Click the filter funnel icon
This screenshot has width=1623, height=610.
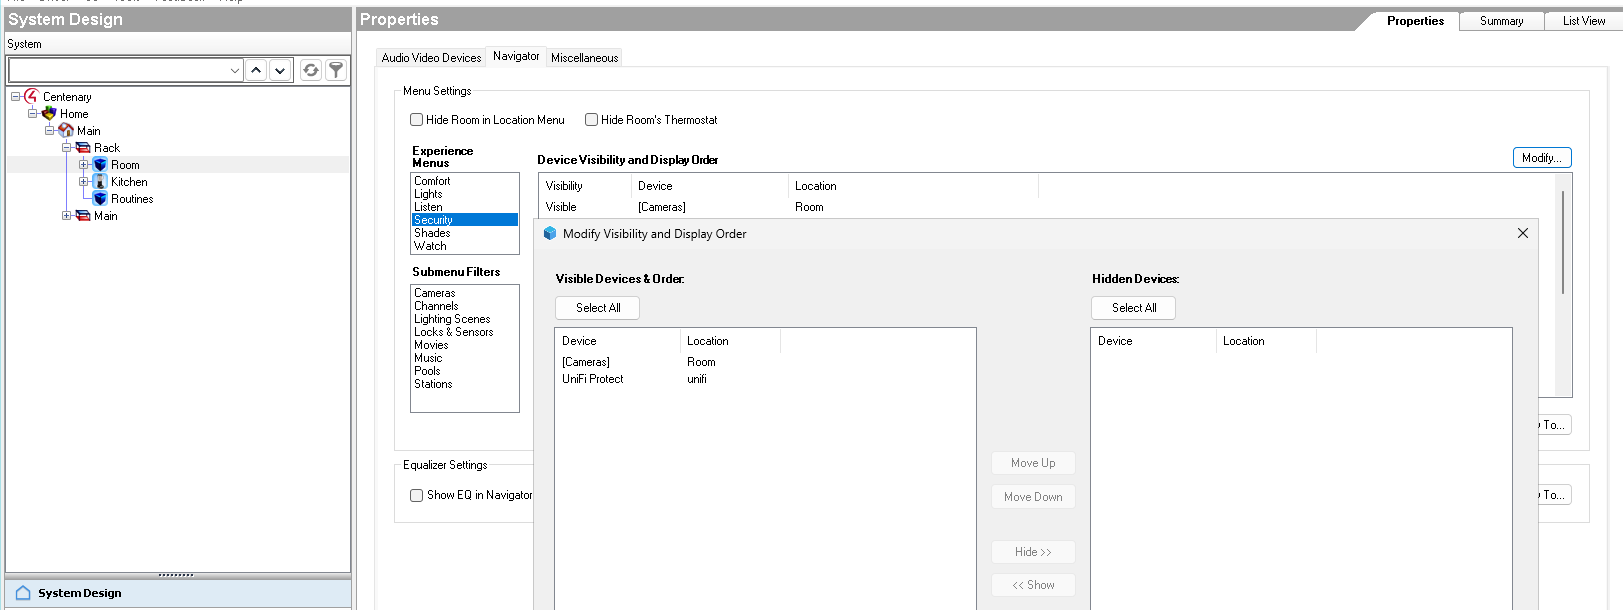point(336,70)
